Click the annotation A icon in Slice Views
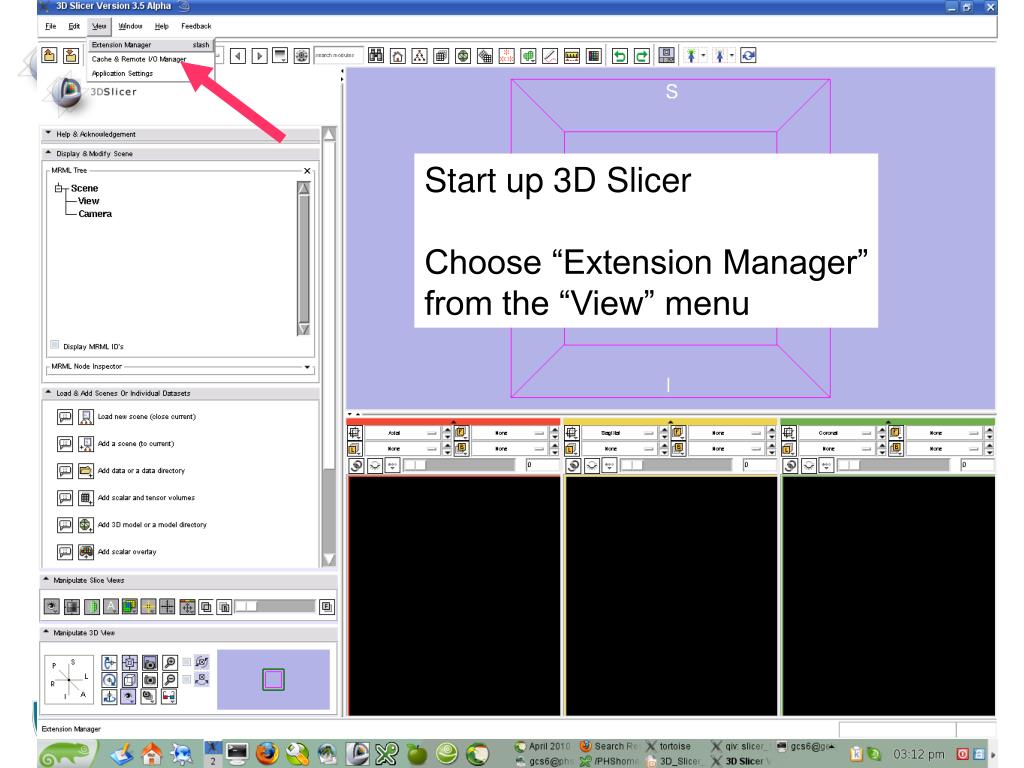This screenshot has height=768, width=1024. pyautogui.click(x=110, y=607)
